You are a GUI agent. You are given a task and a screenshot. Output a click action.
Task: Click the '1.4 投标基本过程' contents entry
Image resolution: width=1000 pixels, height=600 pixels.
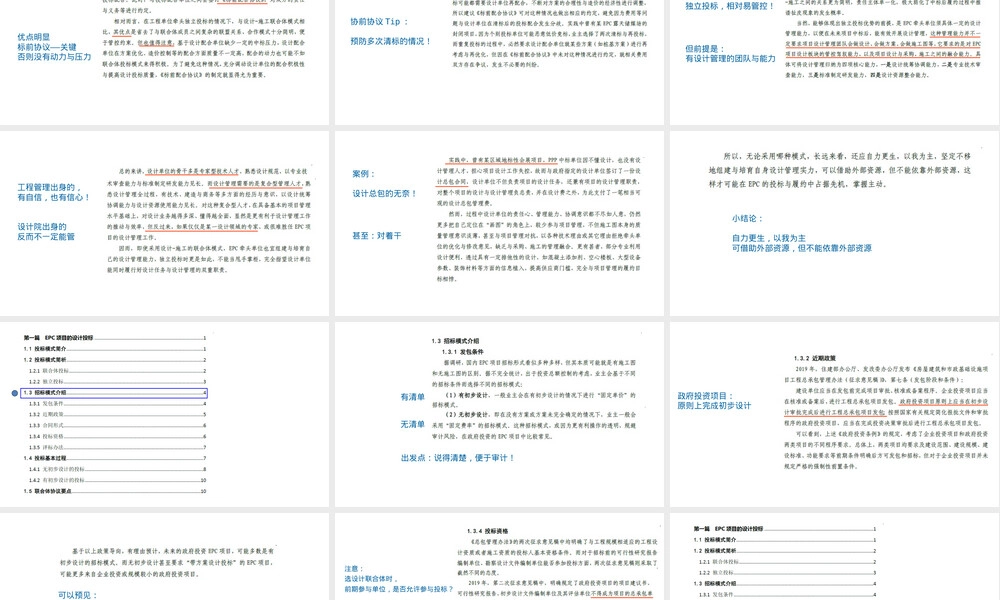[x=114, y=458]
